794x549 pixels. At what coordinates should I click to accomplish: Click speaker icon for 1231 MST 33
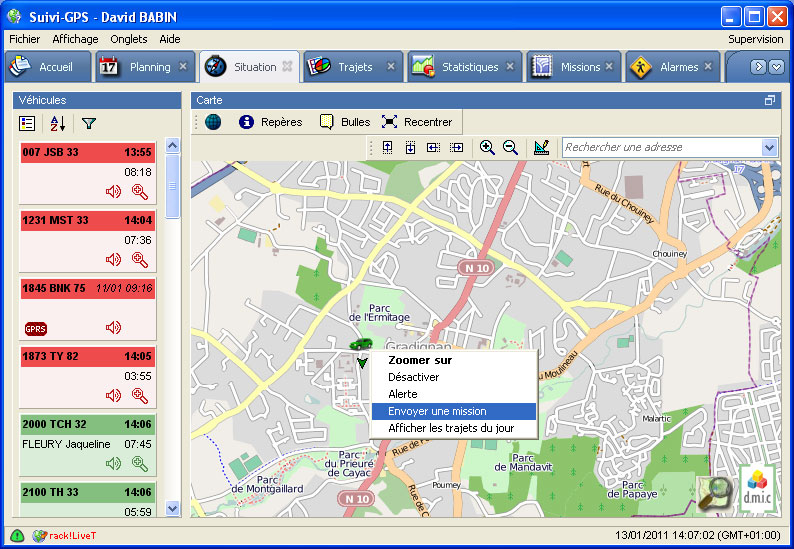coord(113,259)
